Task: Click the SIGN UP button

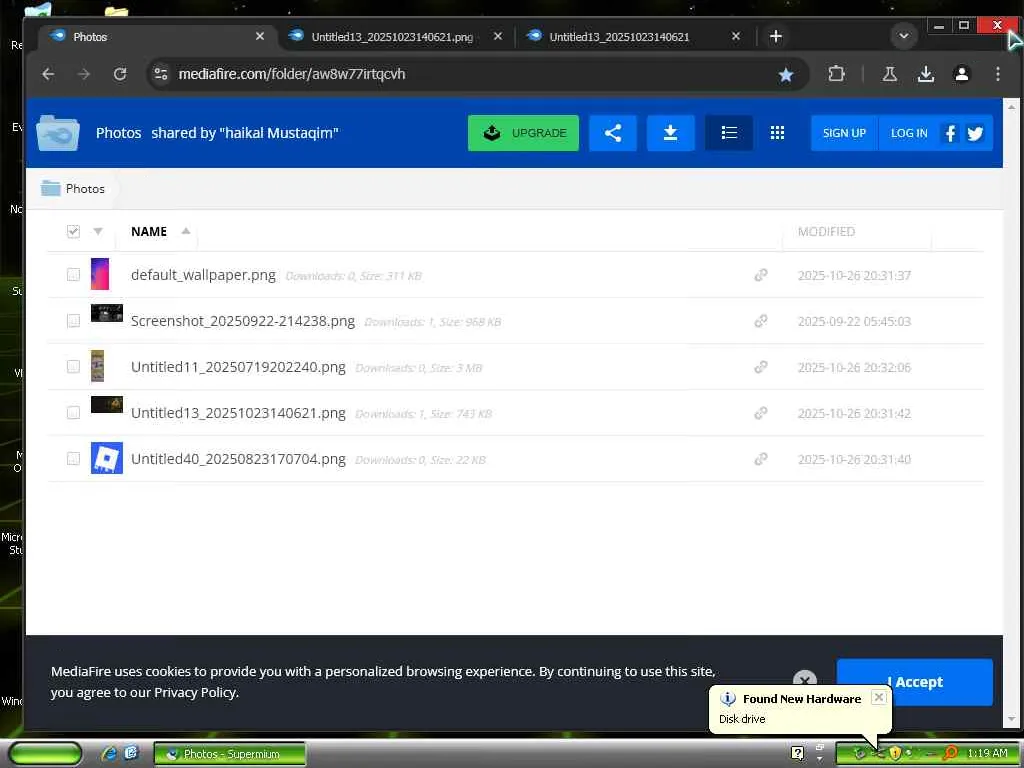Action: click(844, 133)
